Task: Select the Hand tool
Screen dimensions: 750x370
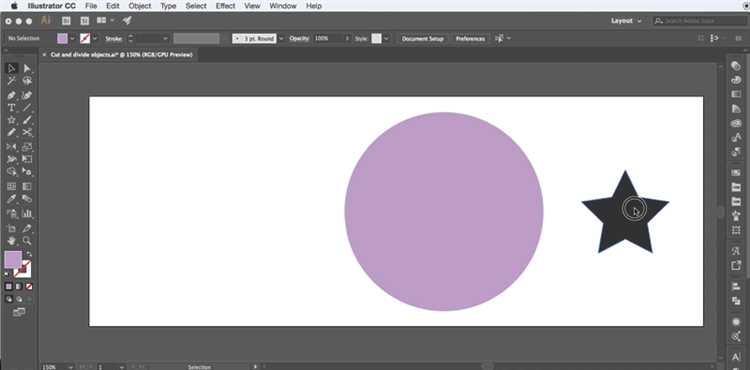Action: (x=11, y=241)
